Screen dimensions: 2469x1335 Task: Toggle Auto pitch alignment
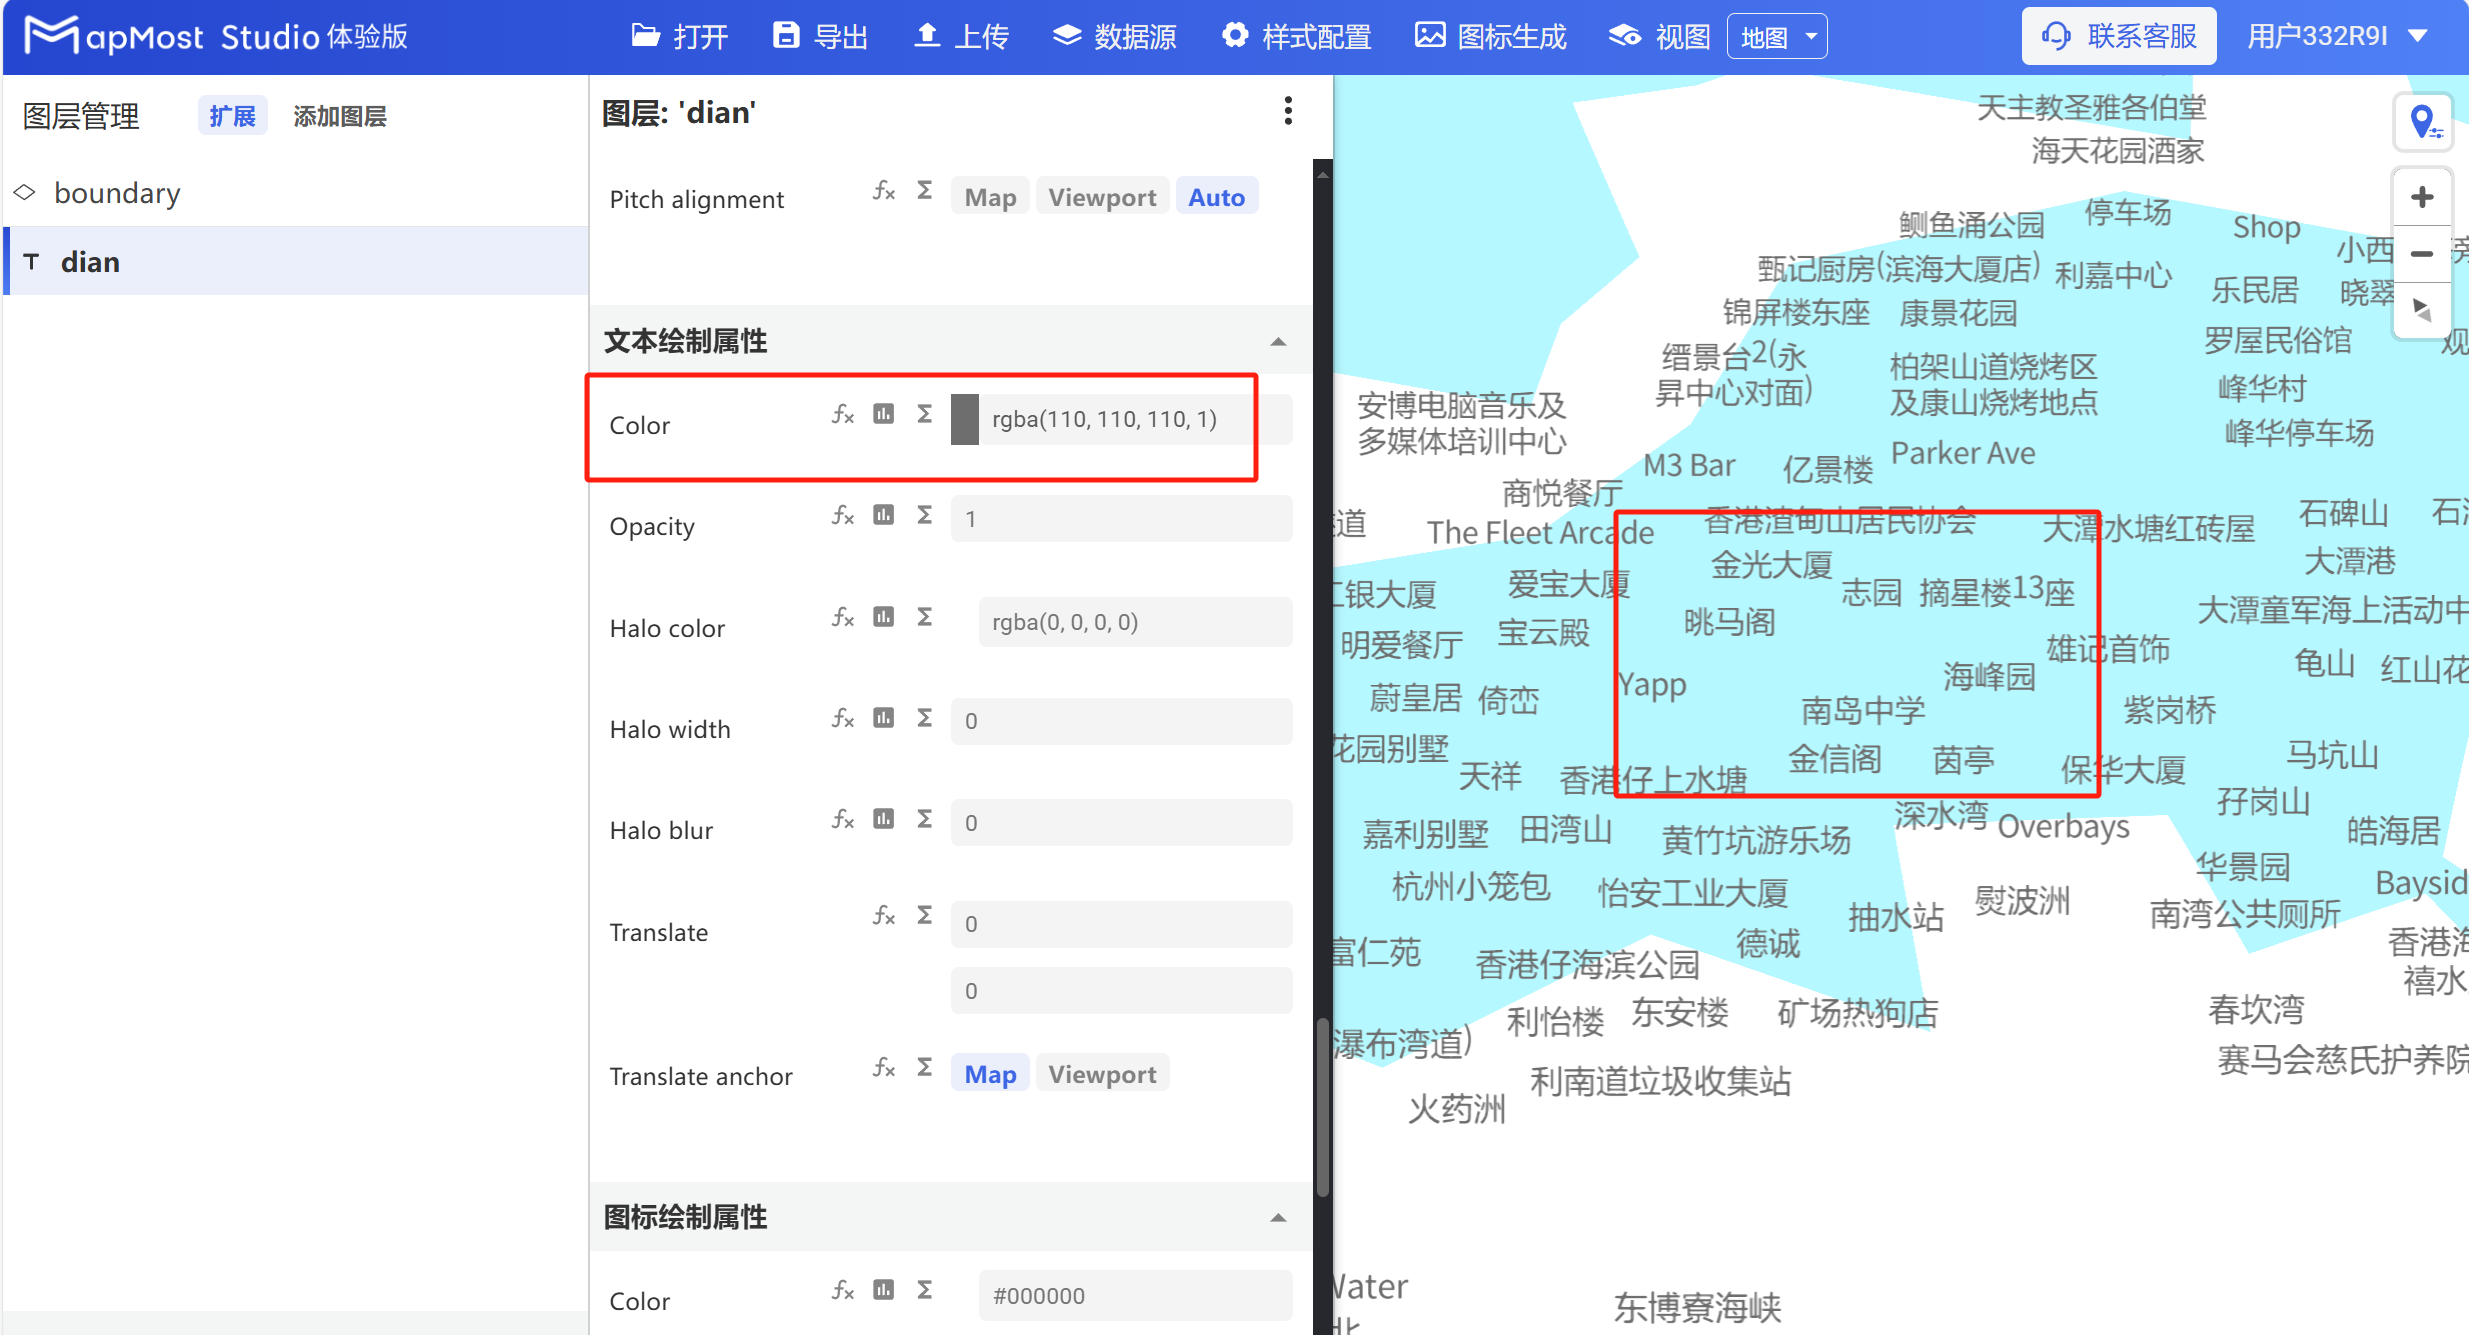coord(1216,196)
